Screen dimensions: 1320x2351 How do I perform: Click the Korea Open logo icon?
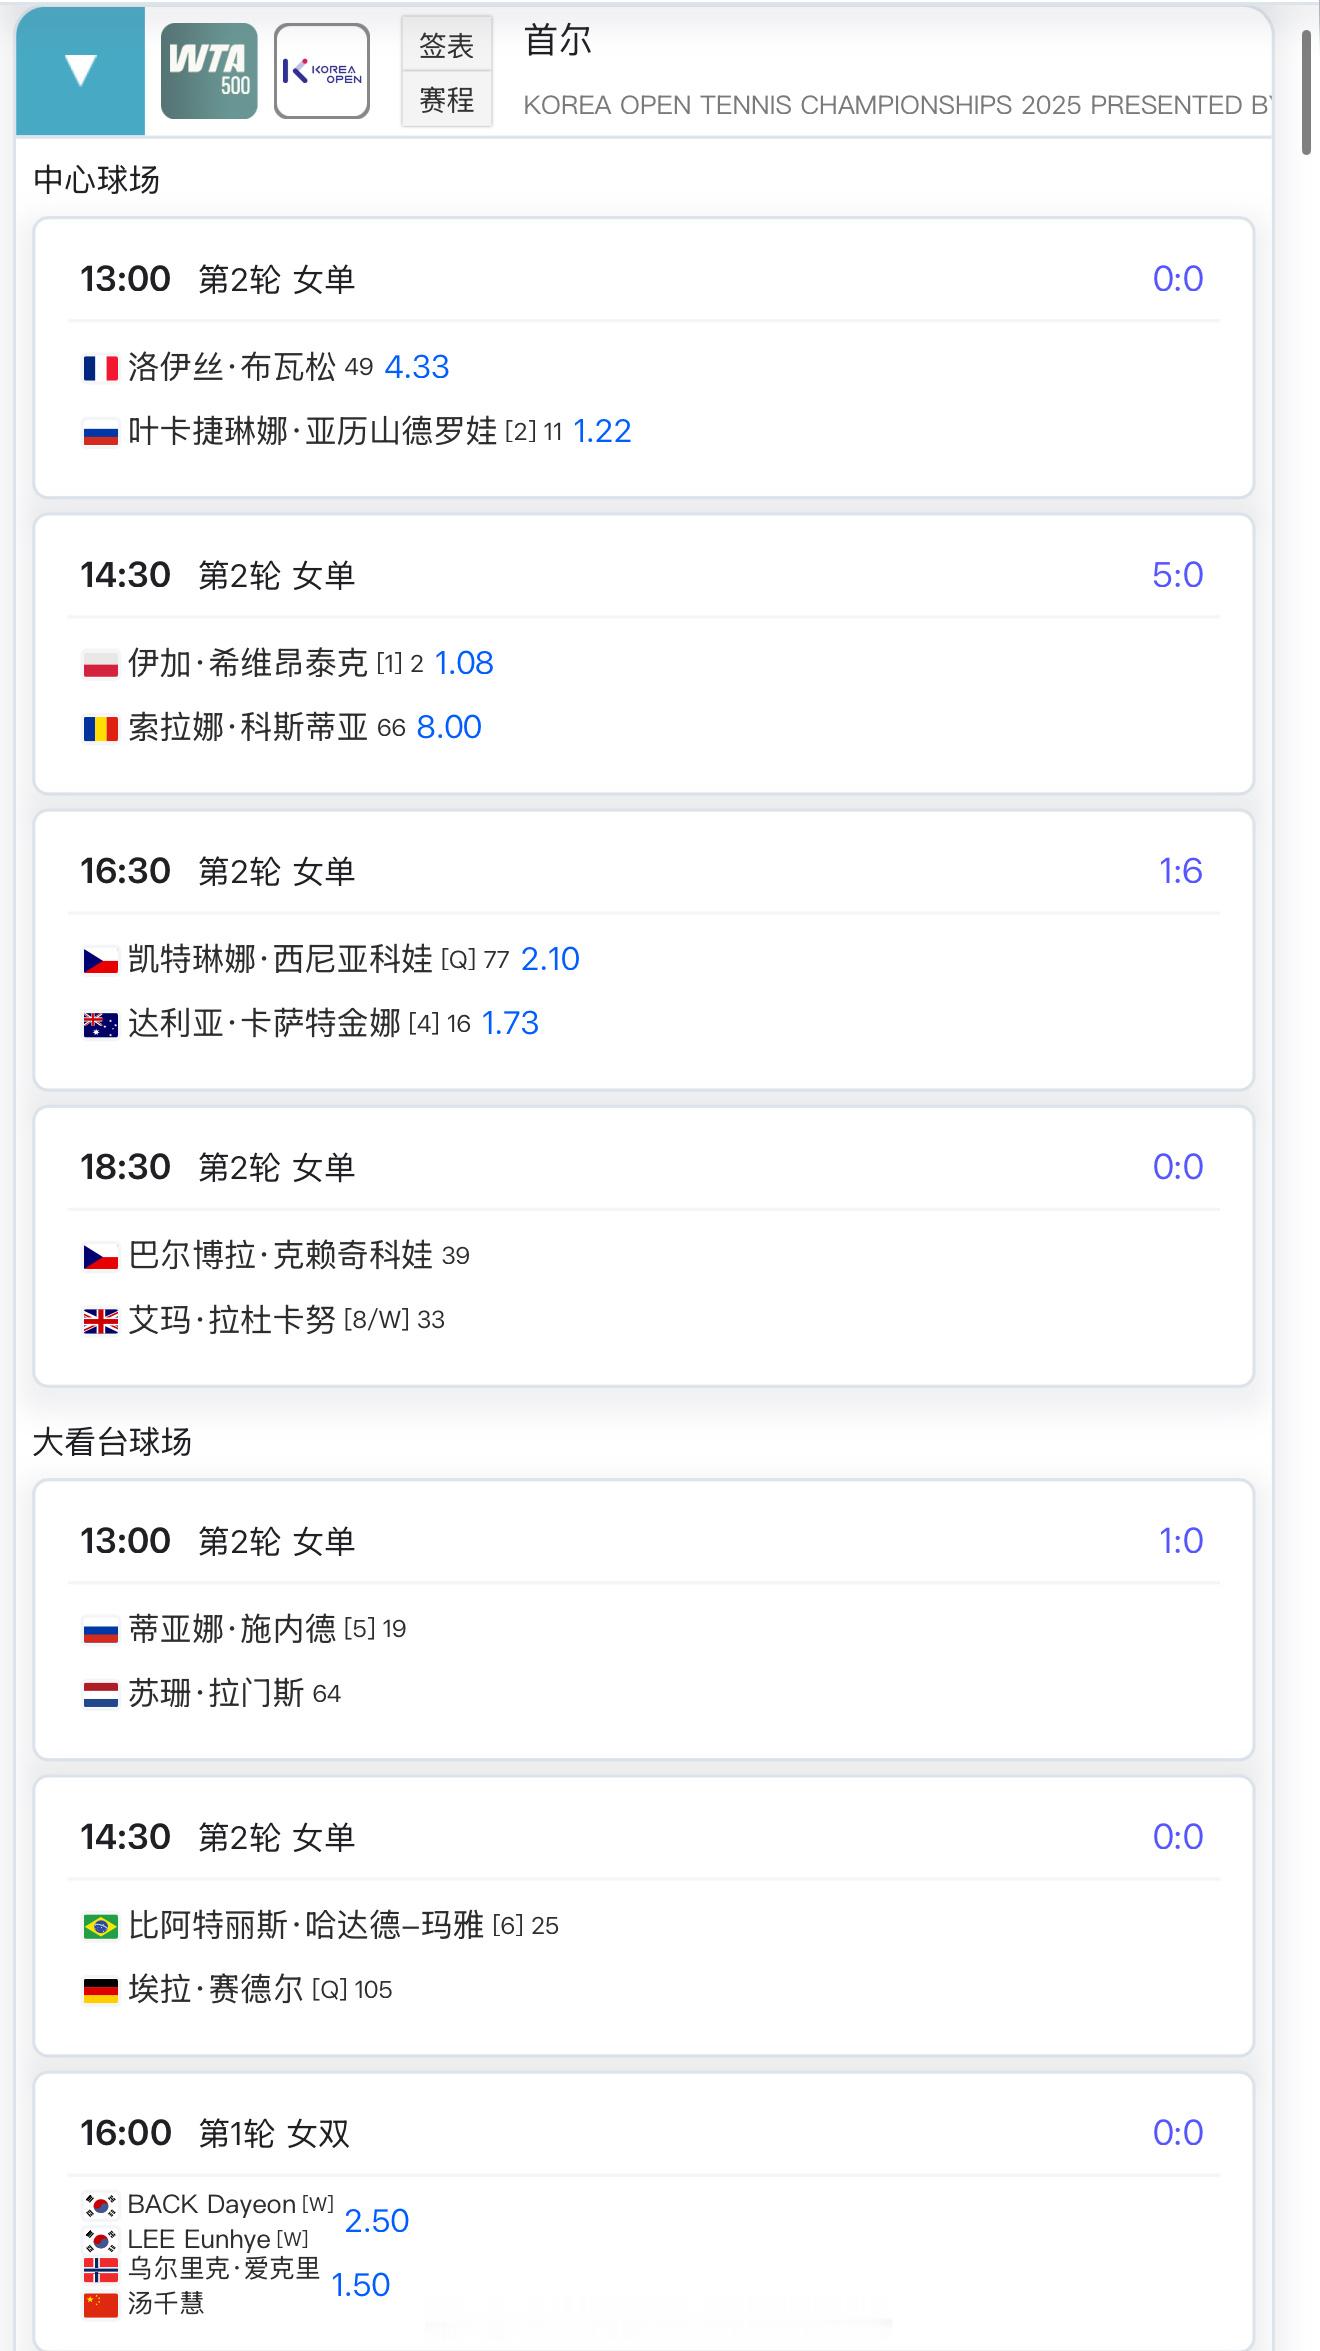coord(322,71)
